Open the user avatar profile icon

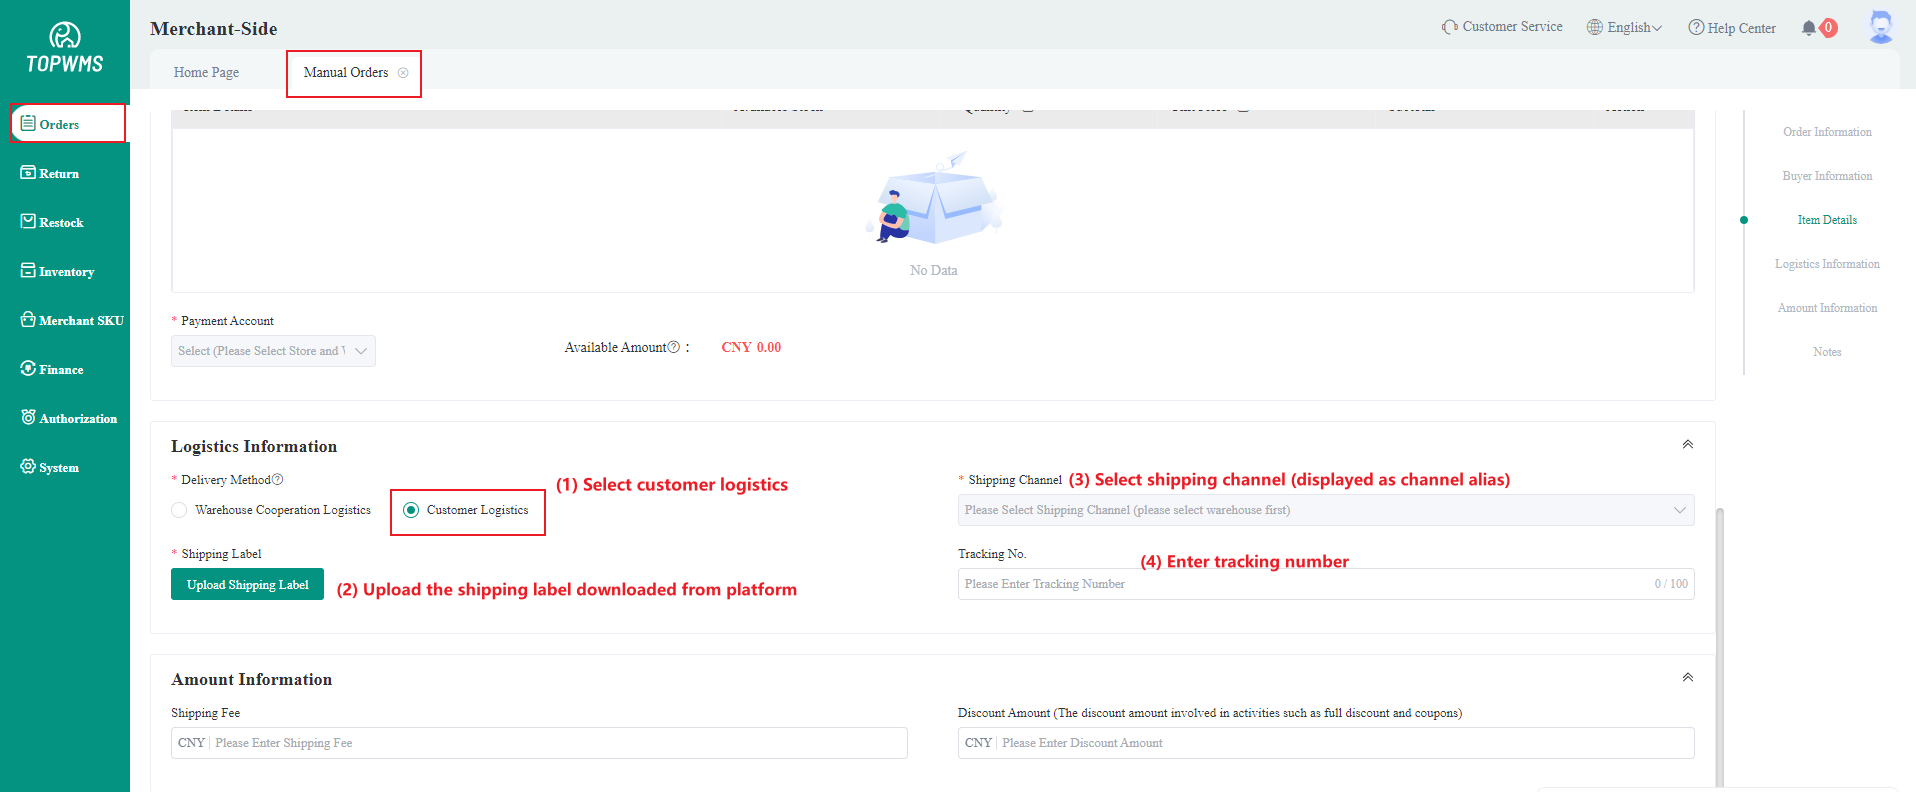1880,27
